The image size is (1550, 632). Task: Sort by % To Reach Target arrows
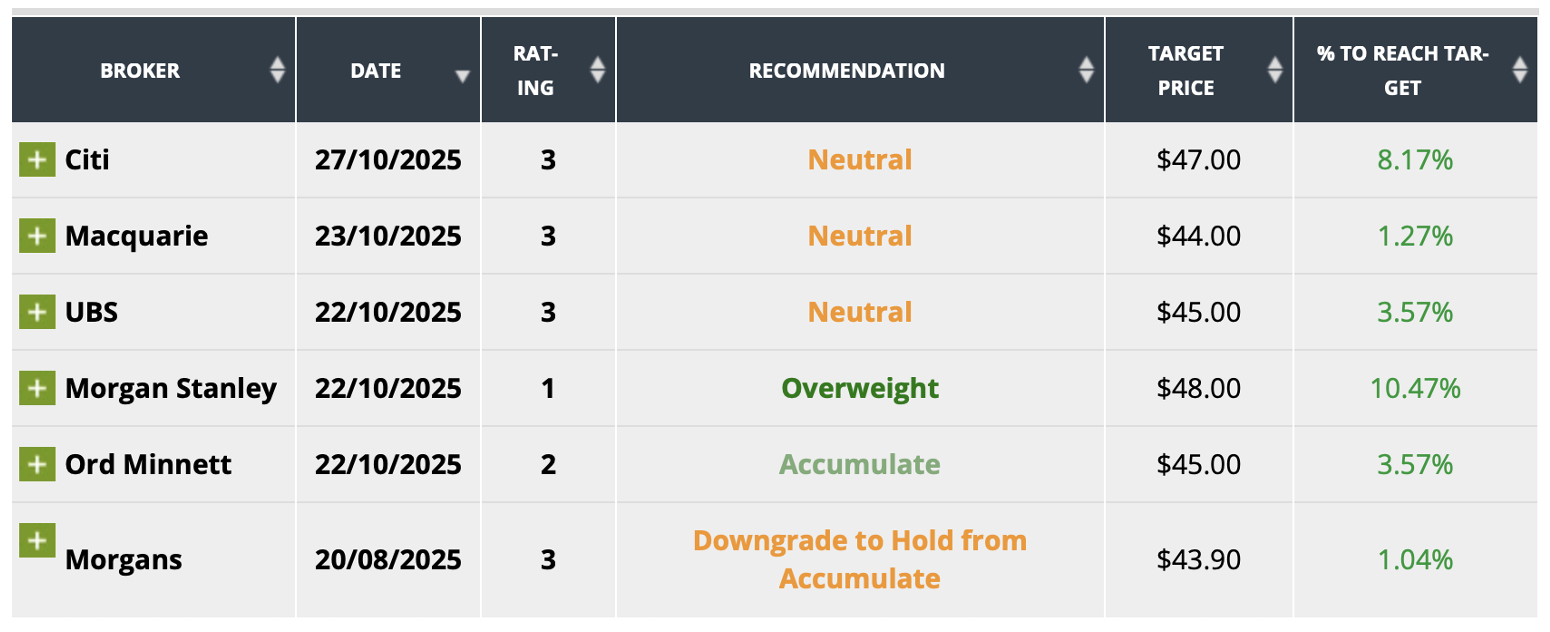pyautogui.click(x=1520, y=70)
